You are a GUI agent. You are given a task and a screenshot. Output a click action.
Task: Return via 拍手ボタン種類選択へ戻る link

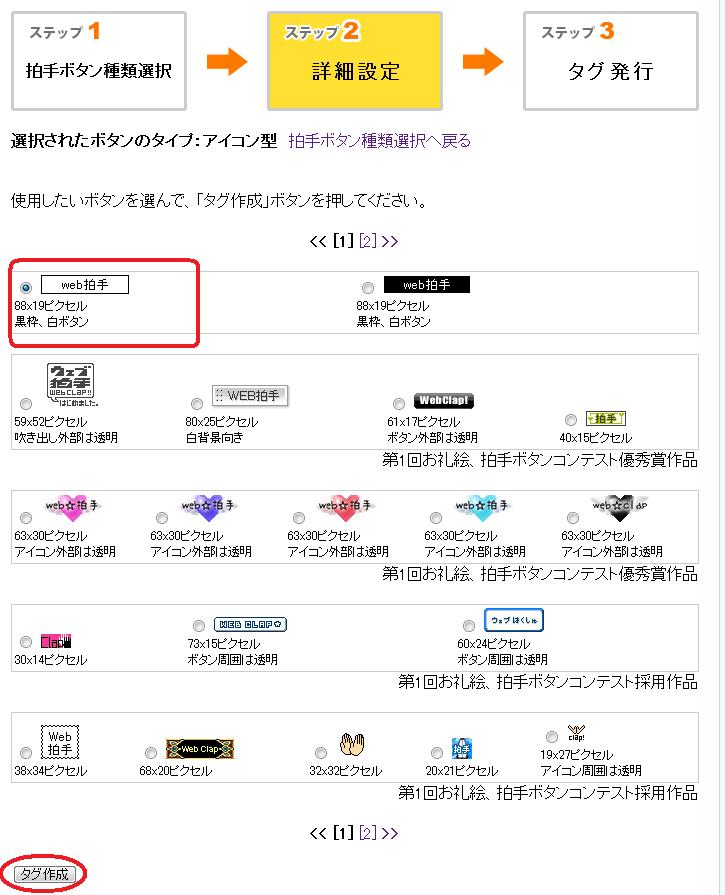(x=379, y=141)
